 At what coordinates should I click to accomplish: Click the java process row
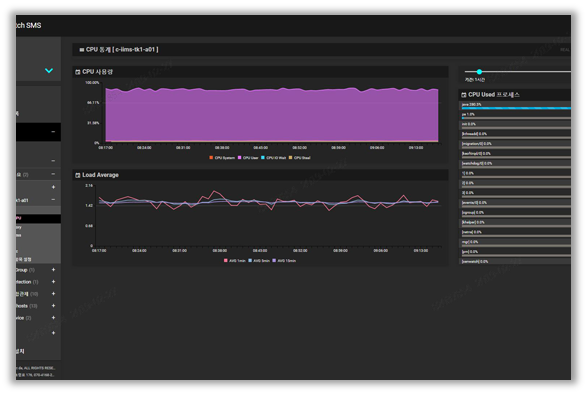coord(516,105)
